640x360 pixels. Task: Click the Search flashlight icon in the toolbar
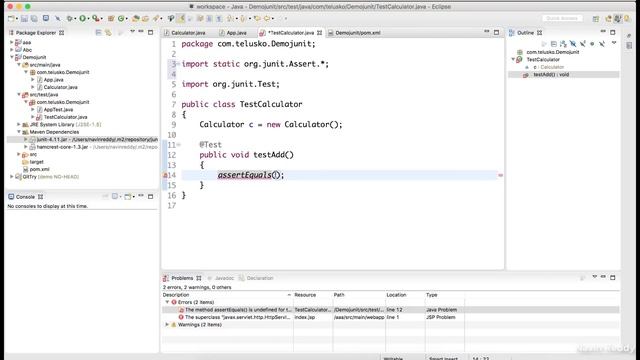157,18
